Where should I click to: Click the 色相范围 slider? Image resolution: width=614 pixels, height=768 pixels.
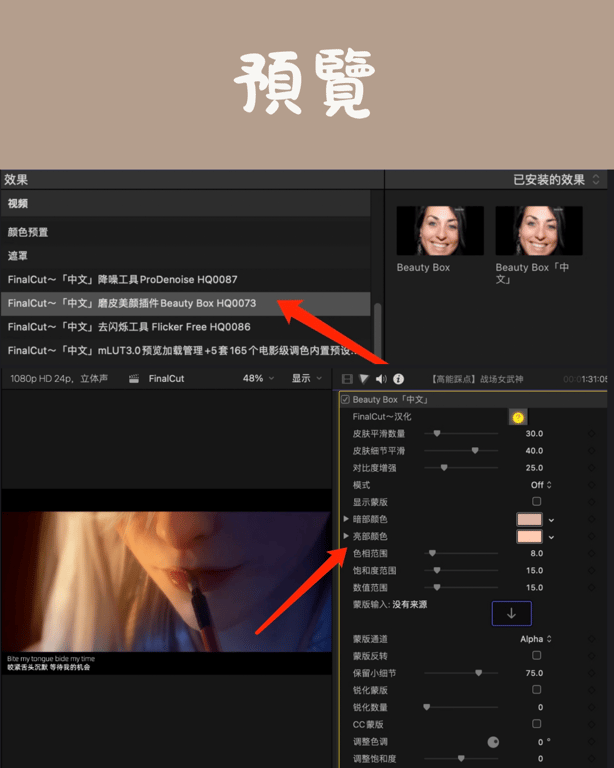point(461,553)
